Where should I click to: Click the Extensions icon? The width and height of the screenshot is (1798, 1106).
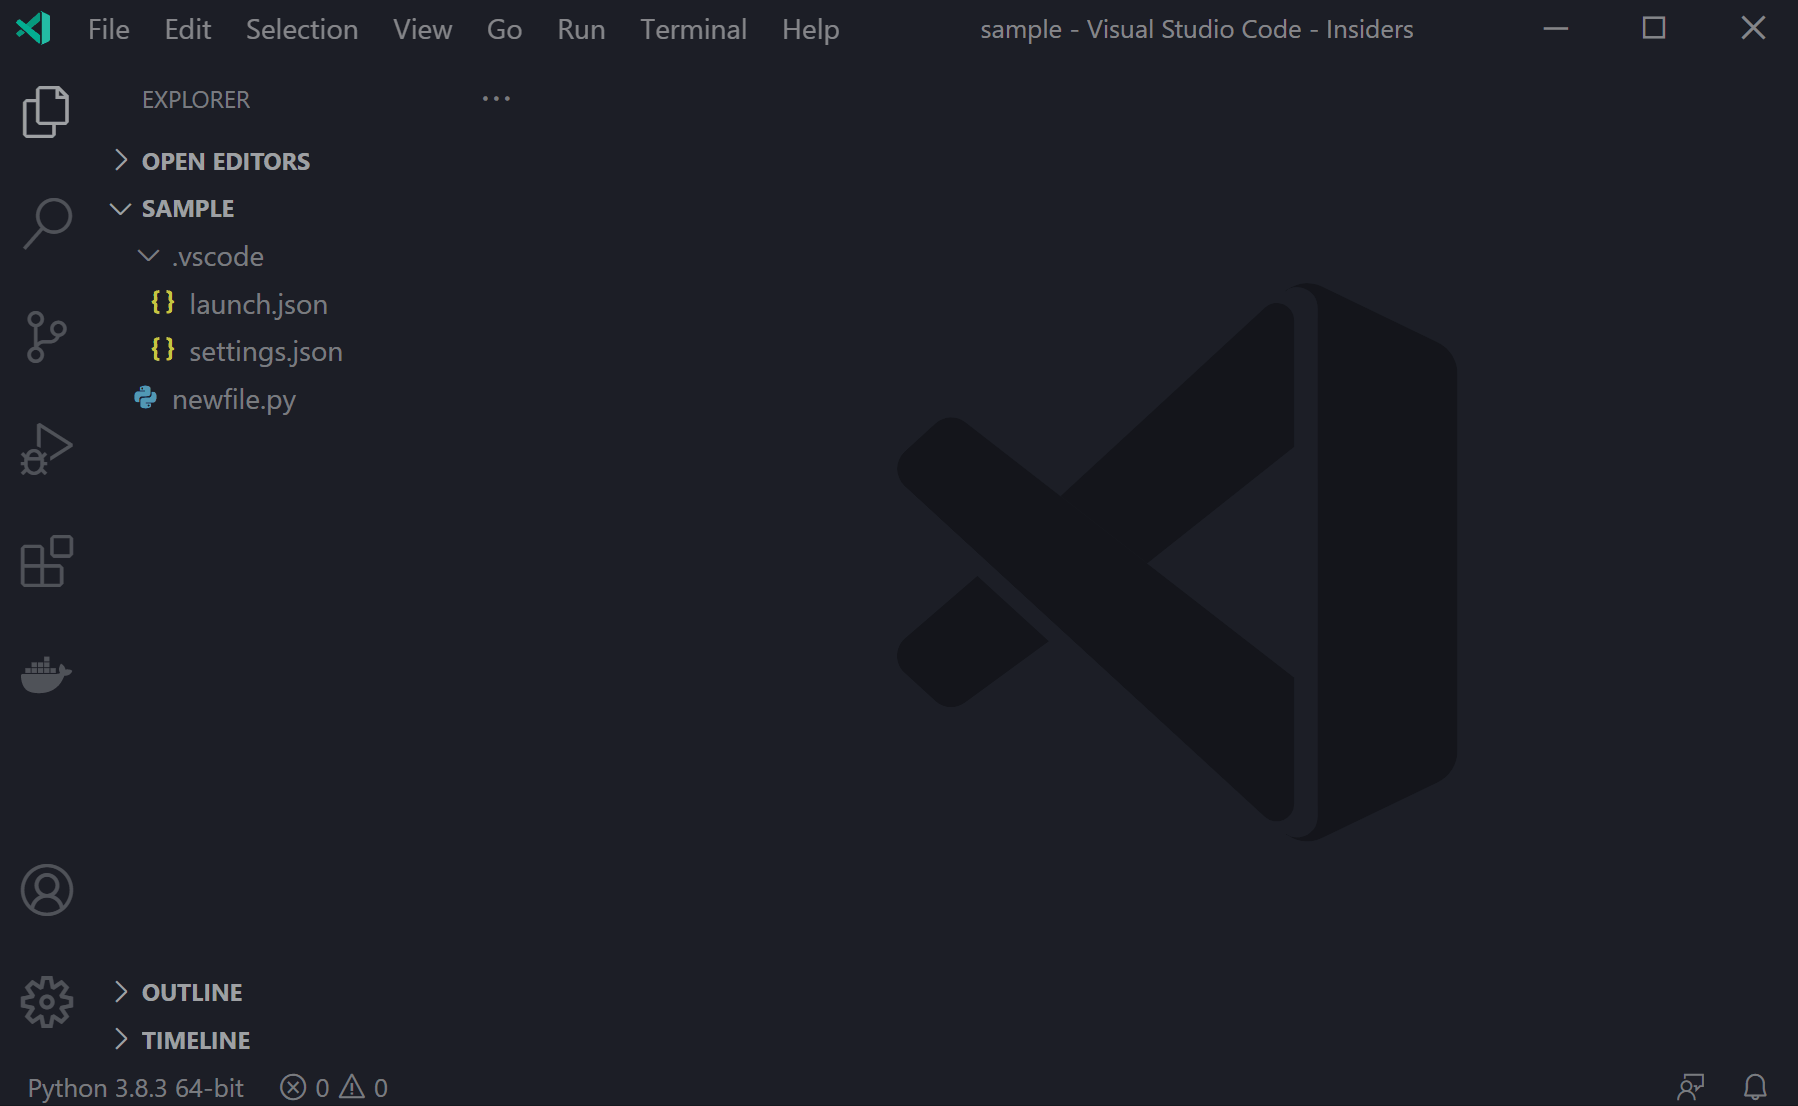coord(46,562)
